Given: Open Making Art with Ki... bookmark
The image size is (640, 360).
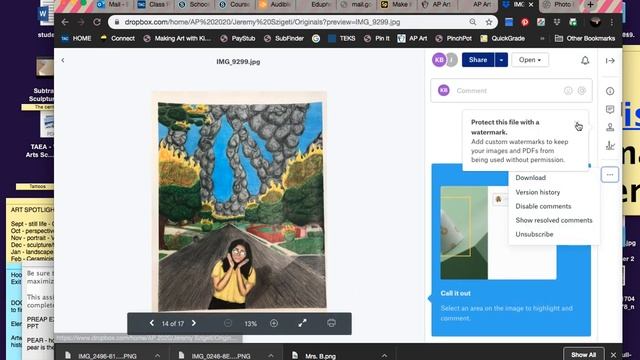Looking at the screenshot, I should 177,38.
